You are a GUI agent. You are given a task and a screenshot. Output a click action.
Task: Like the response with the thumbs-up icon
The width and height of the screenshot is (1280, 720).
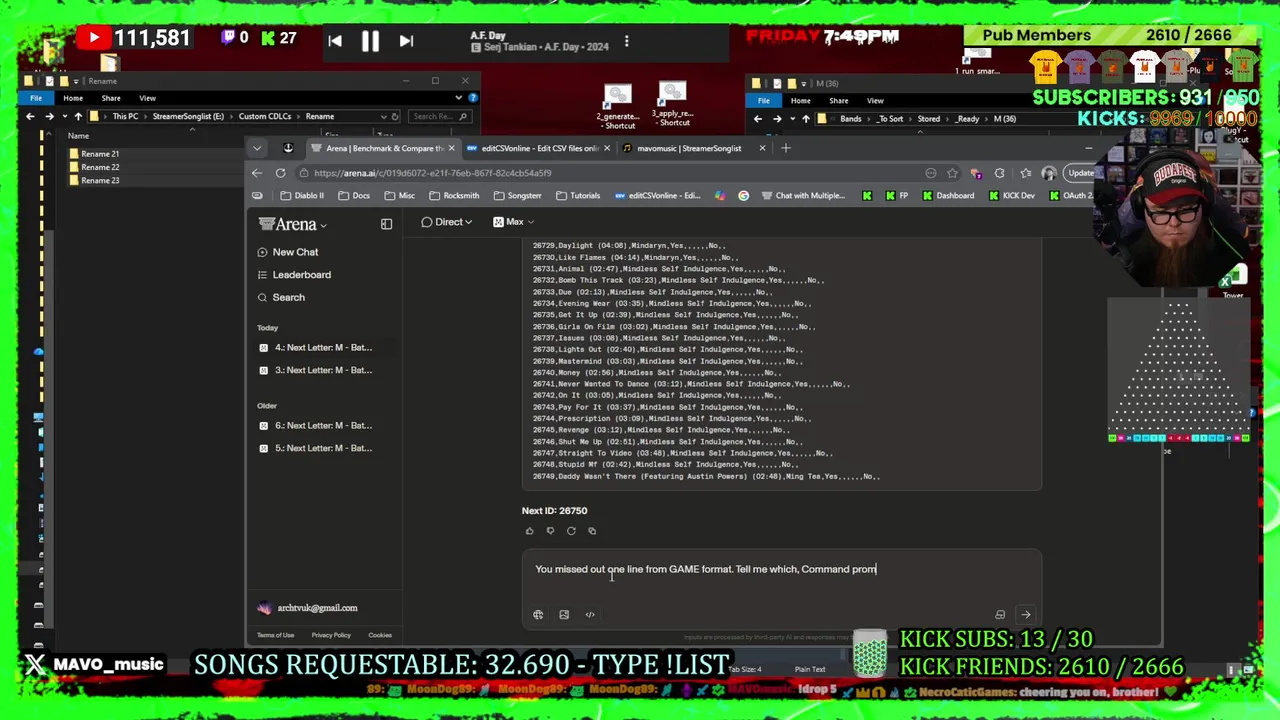pyautogui.click(x=529, y=531)
